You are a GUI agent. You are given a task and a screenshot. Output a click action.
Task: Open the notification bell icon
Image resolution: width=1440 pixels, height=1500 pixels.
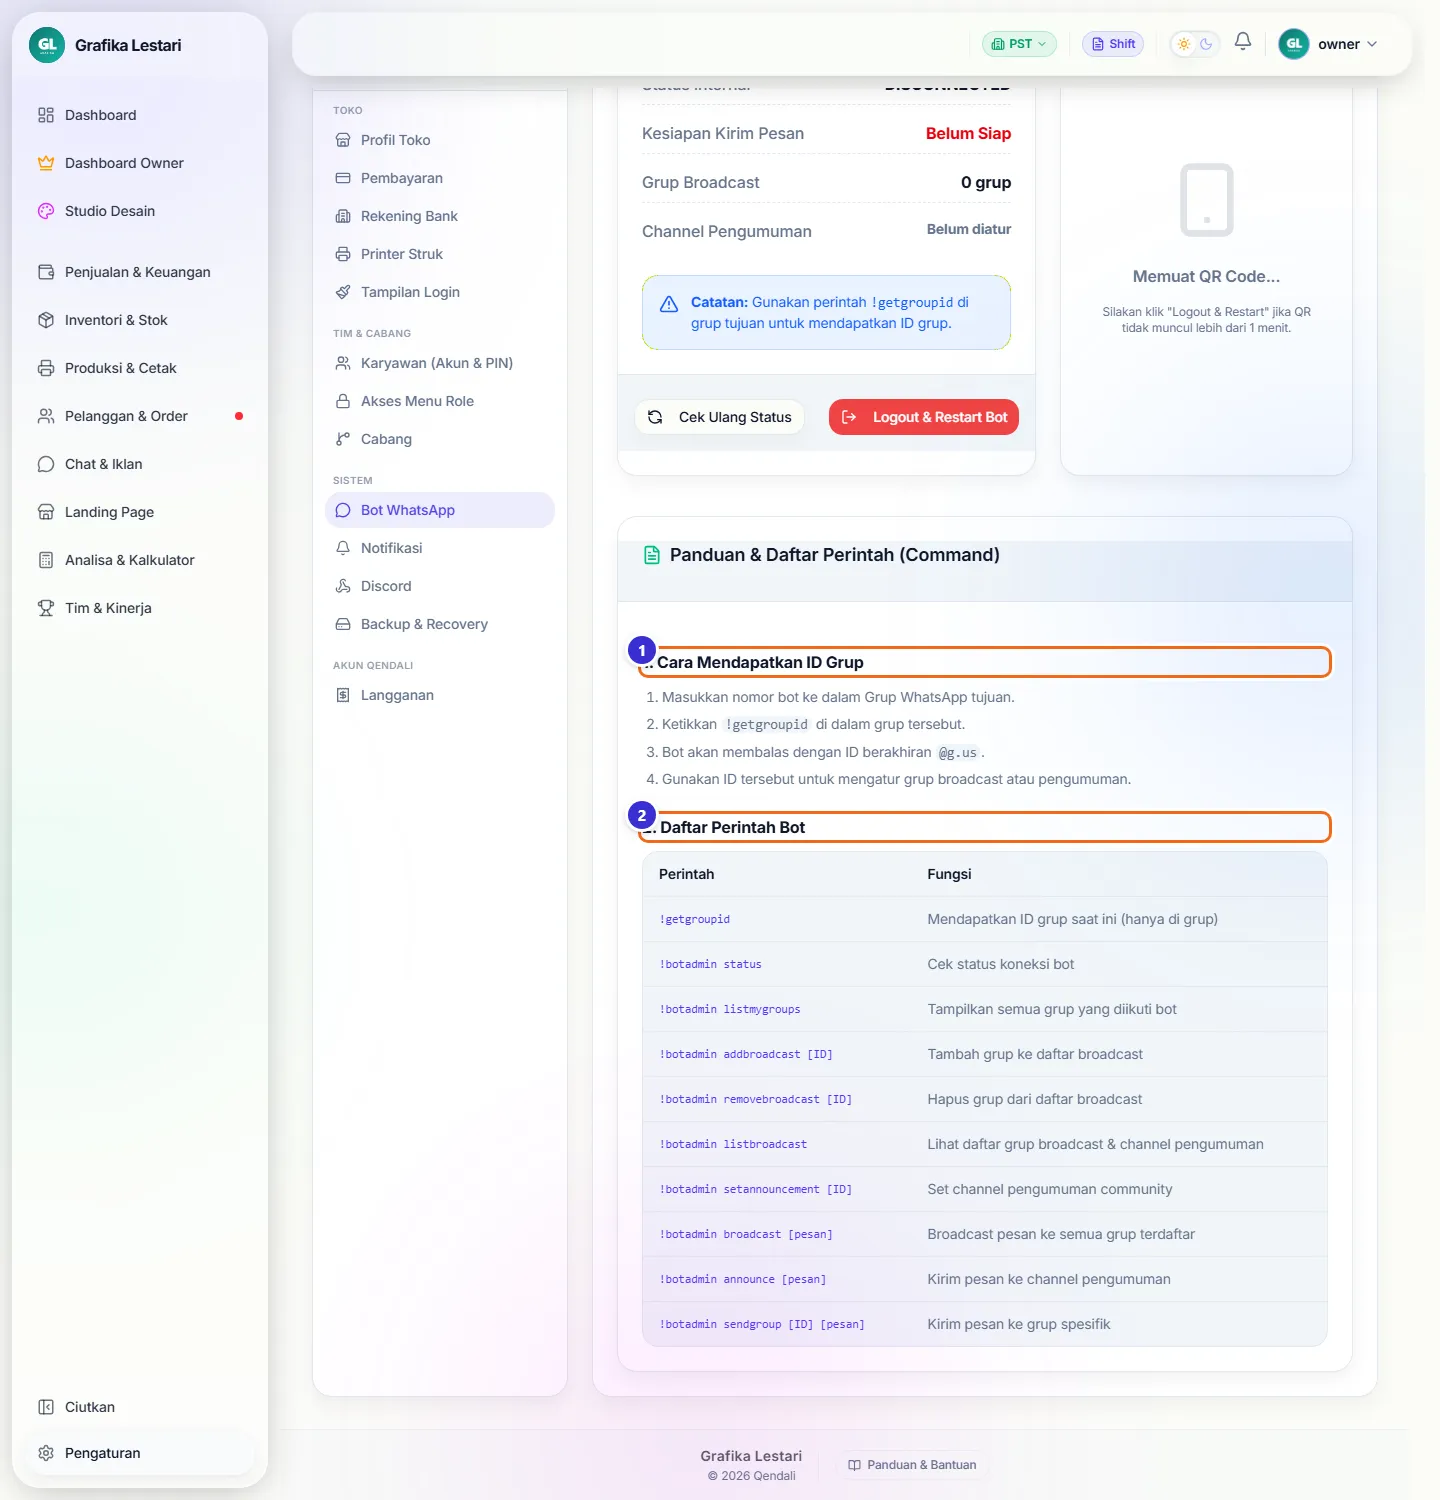click(x=1243, y=42)
